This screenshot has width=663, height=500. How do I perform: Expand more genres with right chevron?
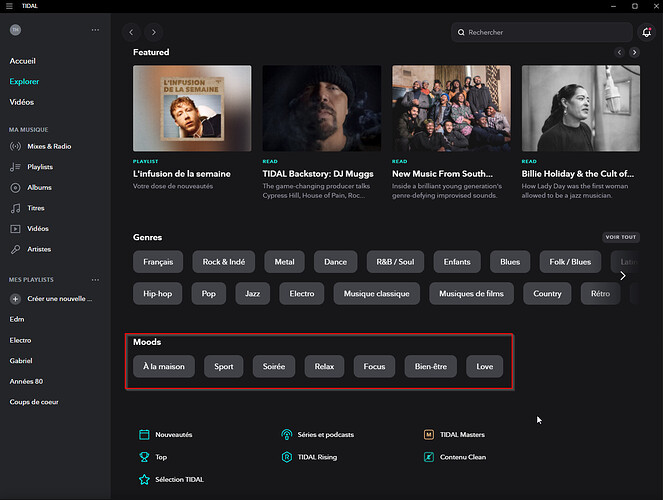click(623, 276)
